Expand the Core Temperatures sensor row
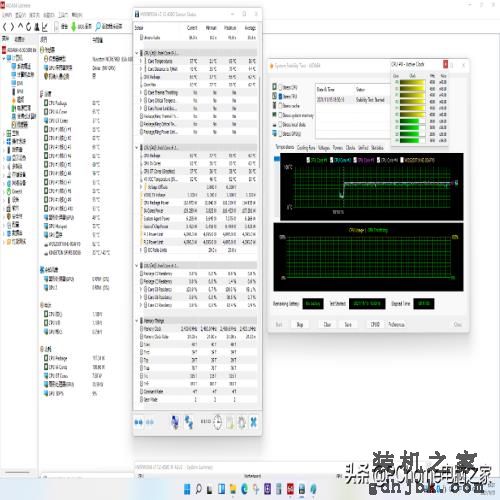Screen dimensions: 500x500 pyautogui.click(x=141, y=61)
